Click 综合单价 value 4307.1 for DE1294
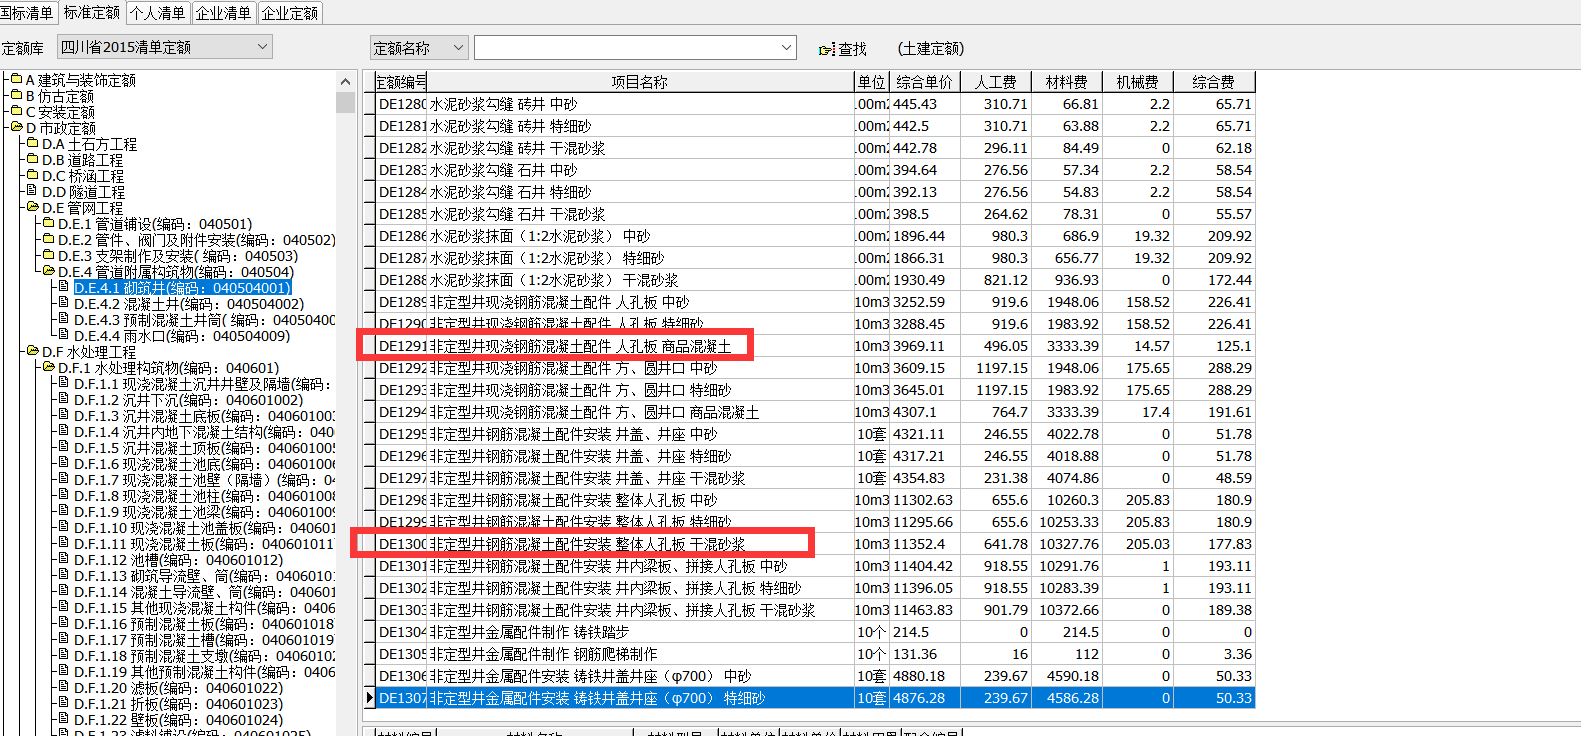Image resolution: width=1581 pixels, height=736 pixels. pyautogui.click(x=925, y=412)
